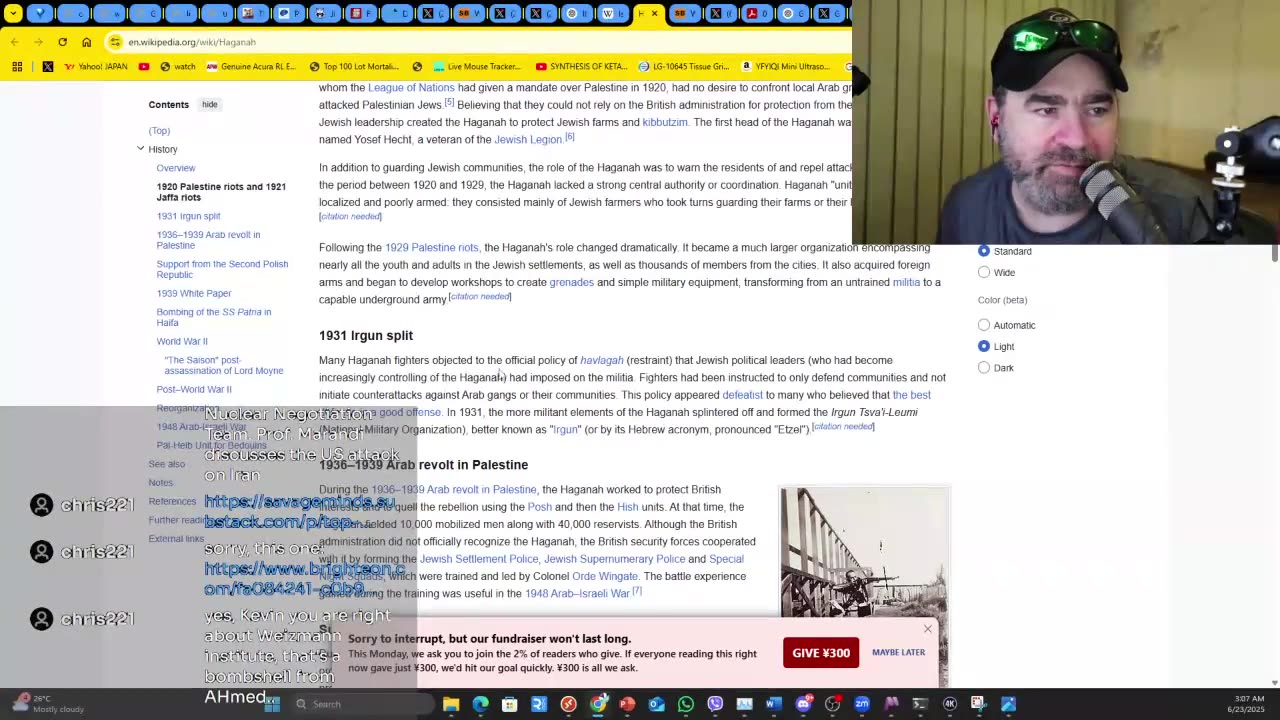Open the grenades article link

(x=572, y=282)
